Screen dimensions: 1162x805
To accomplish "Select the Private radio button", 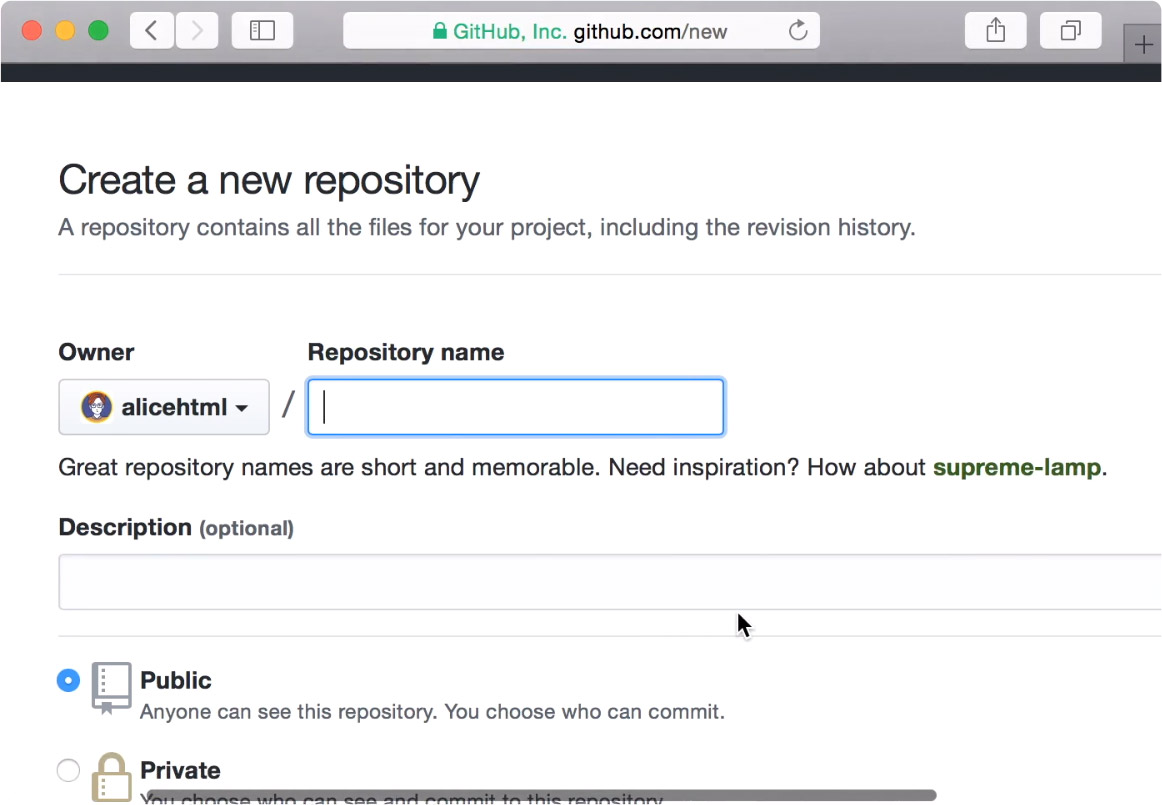I will 68,771.
